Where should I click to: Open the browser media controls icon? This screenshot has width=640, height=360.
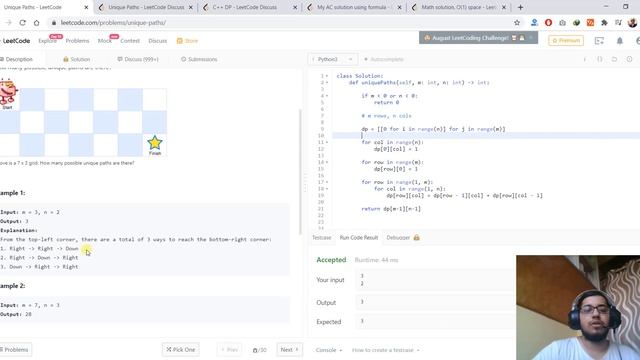pyautogui.click(x=618, y=23)
